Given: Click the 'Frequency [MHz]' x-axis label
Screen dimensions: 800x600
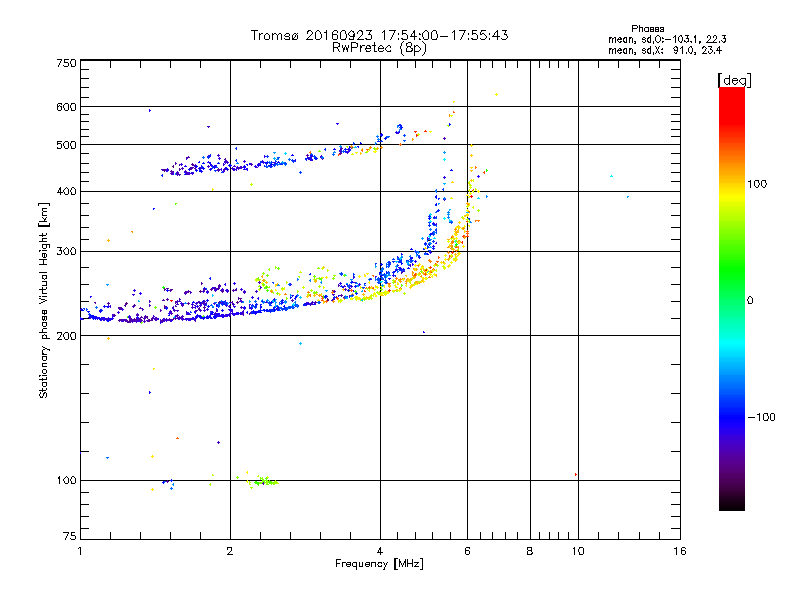Looking at the screenshot, I should tap(379, 564).
